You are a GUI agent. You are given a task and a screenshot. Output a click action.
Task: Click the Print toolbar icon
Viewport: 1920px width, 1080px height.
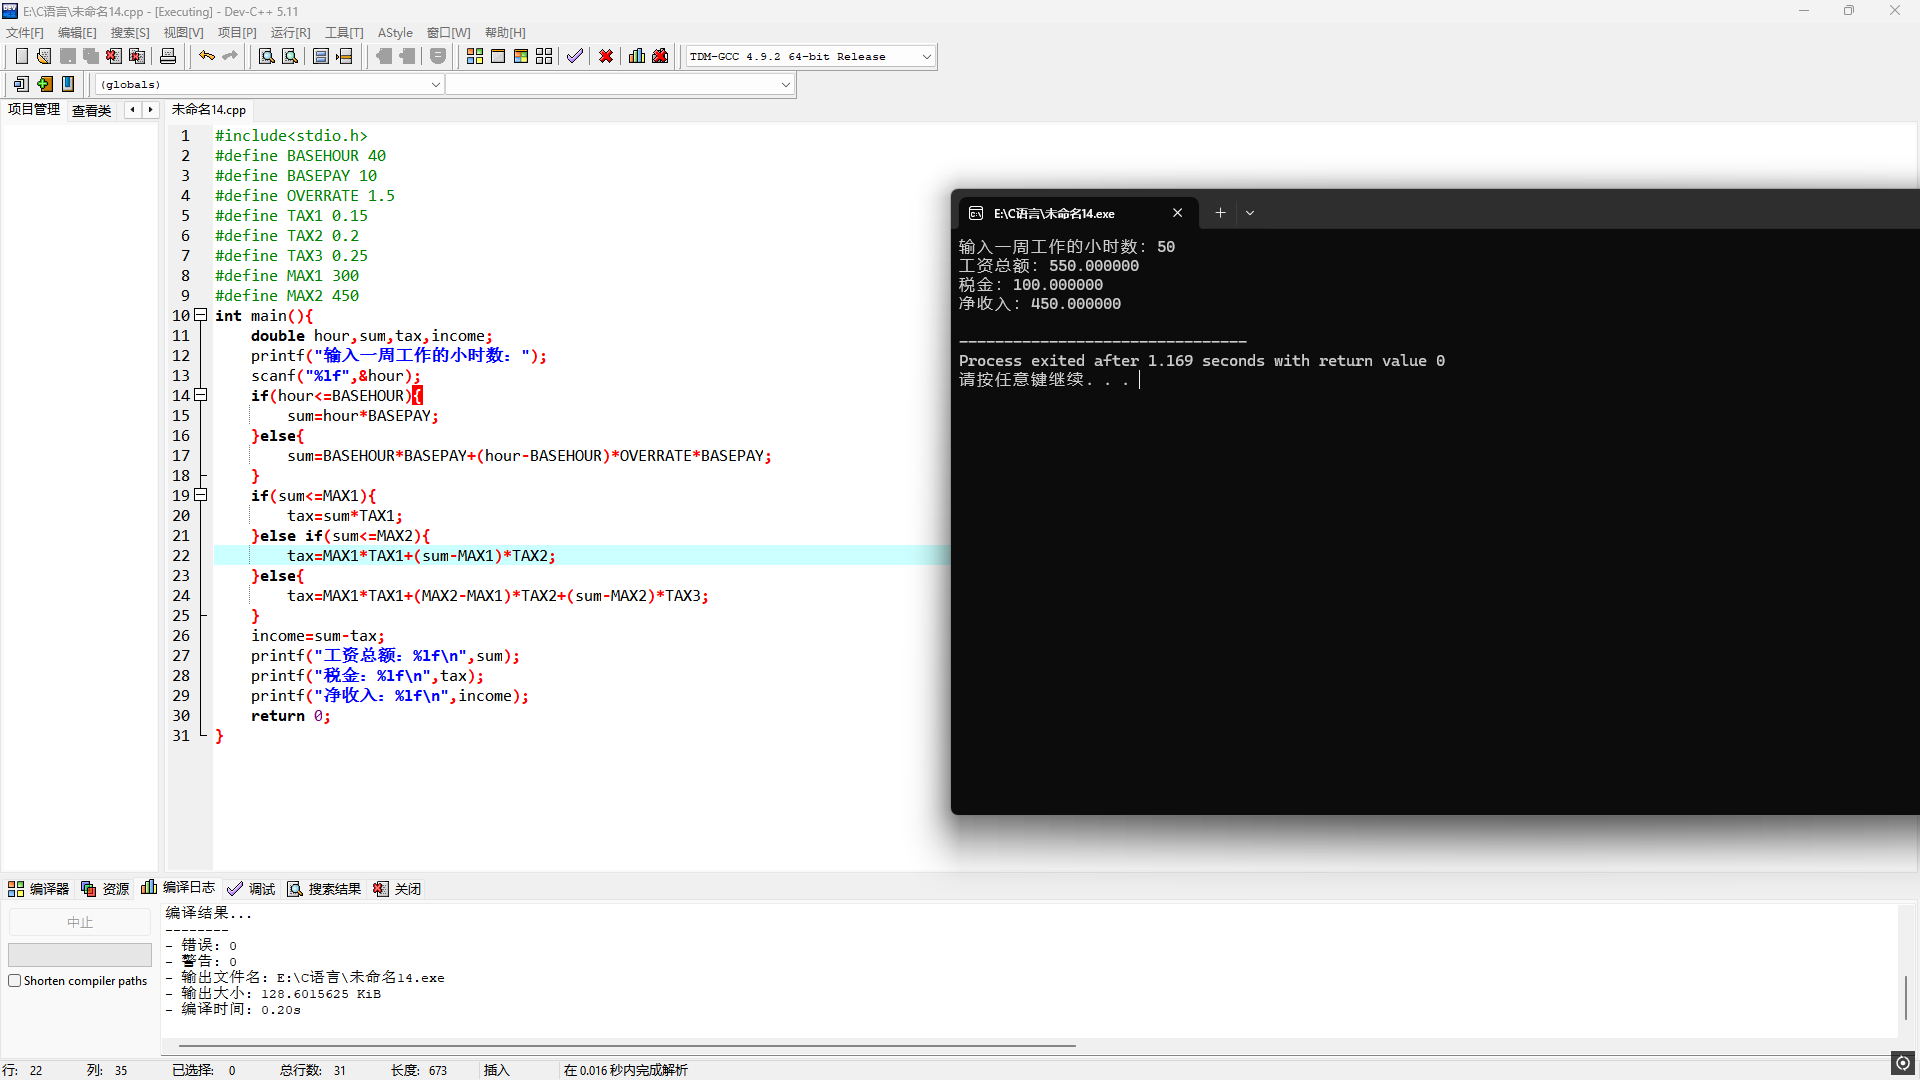168,57
